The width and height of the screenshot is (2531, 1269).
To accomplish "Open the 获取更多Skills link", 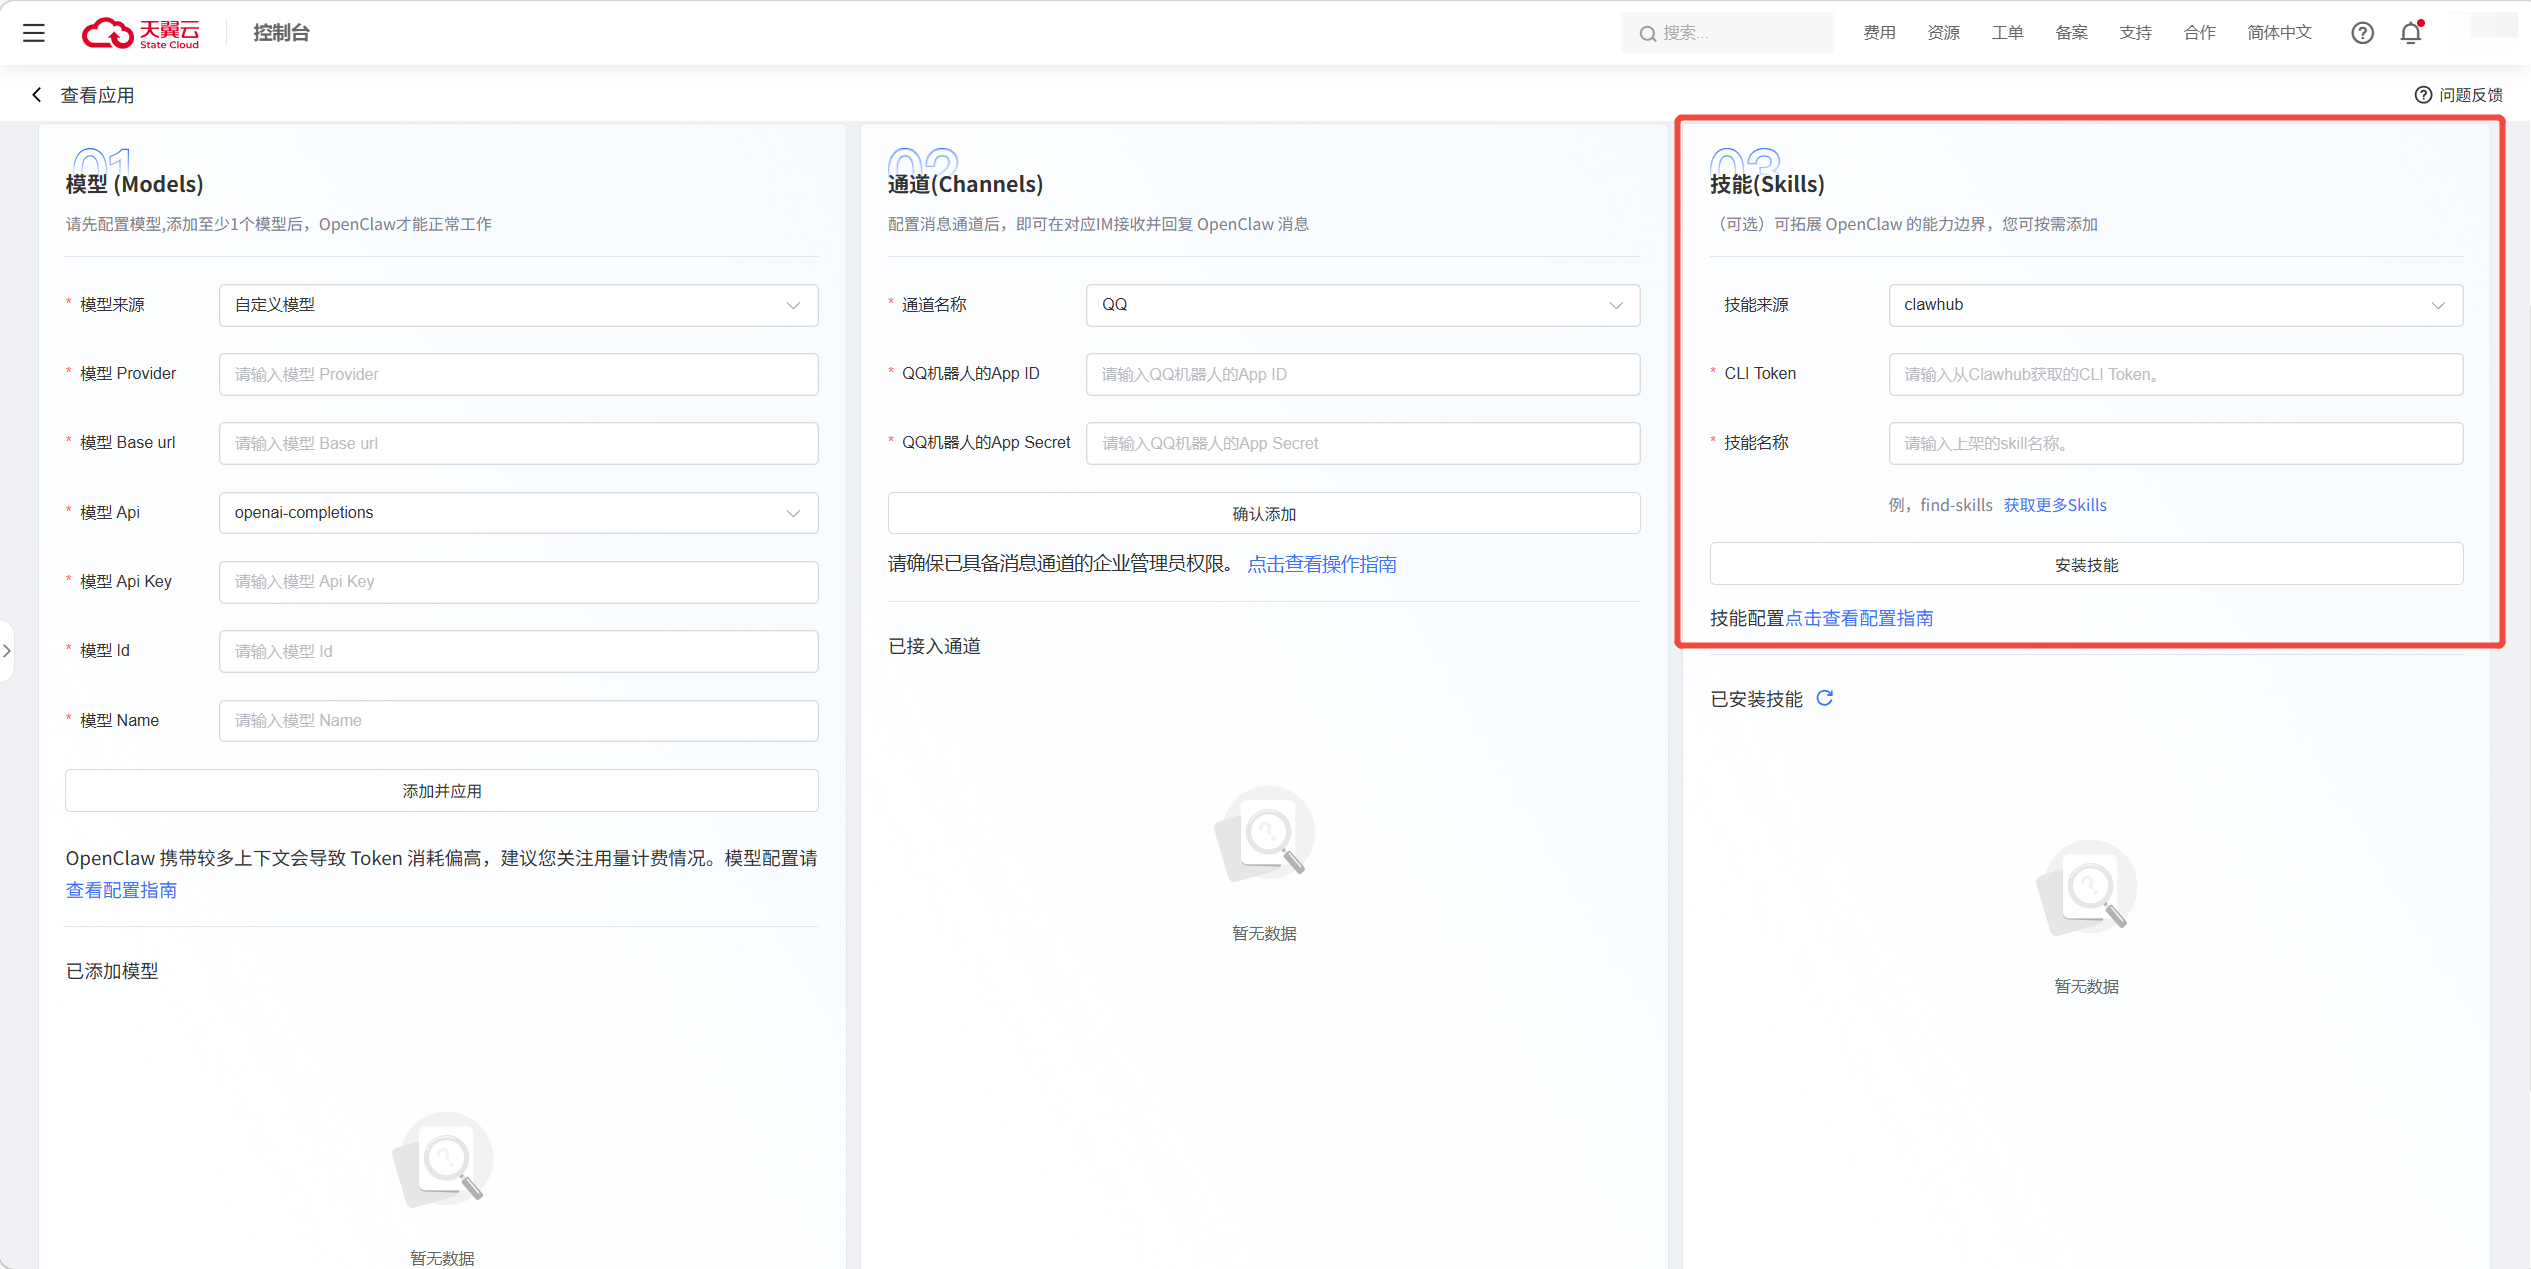I will 2055,505.
